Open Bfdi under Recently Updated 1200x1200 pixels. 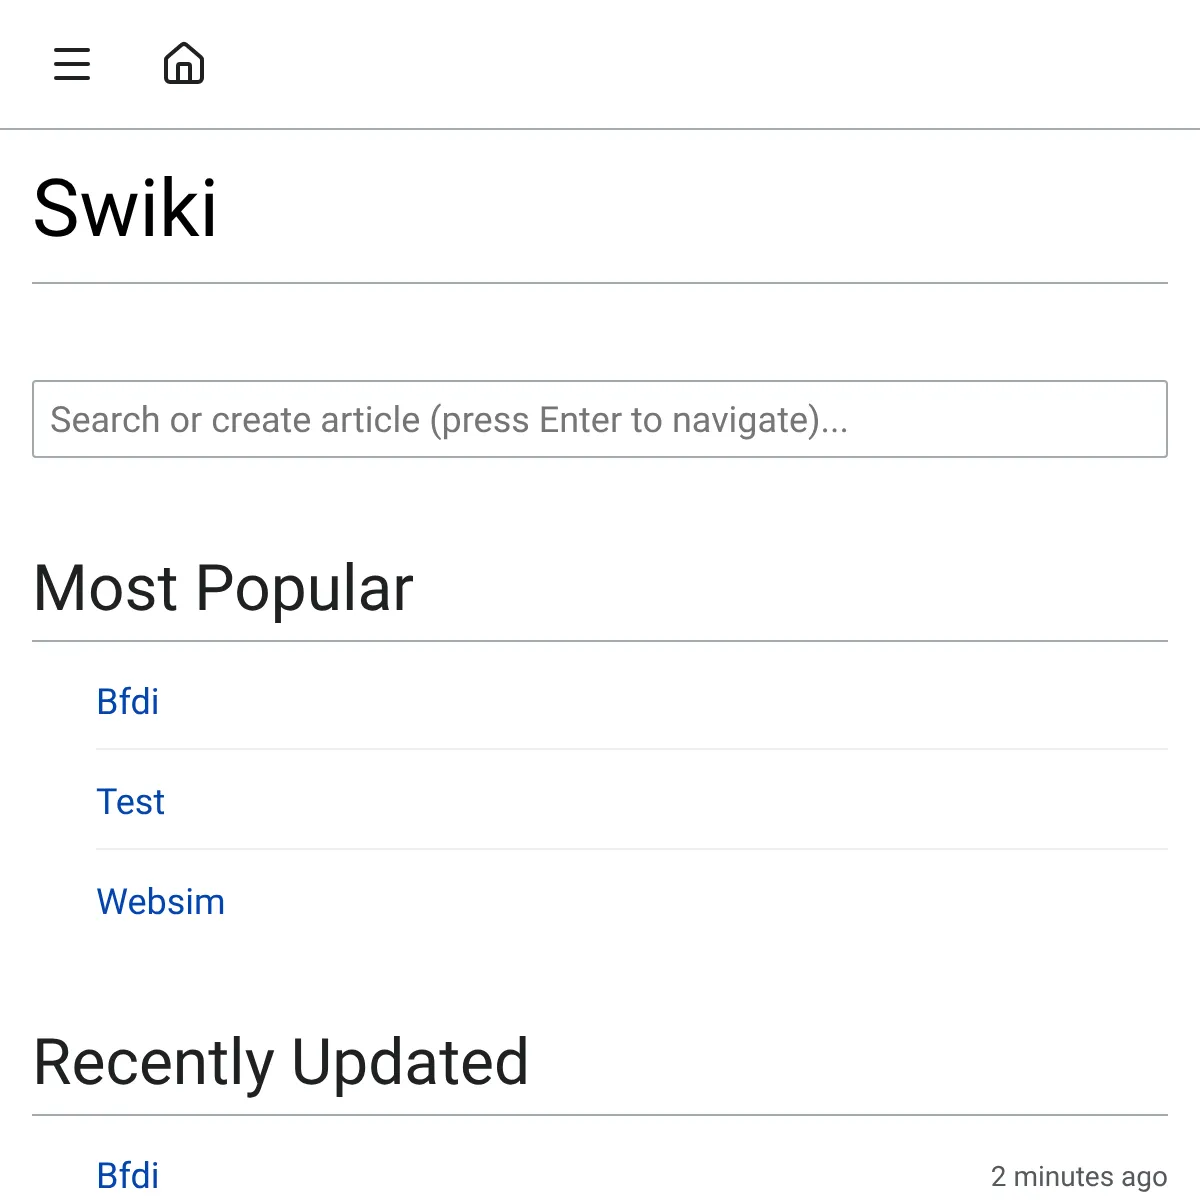pyautogui.click(x=128, y=1175)
